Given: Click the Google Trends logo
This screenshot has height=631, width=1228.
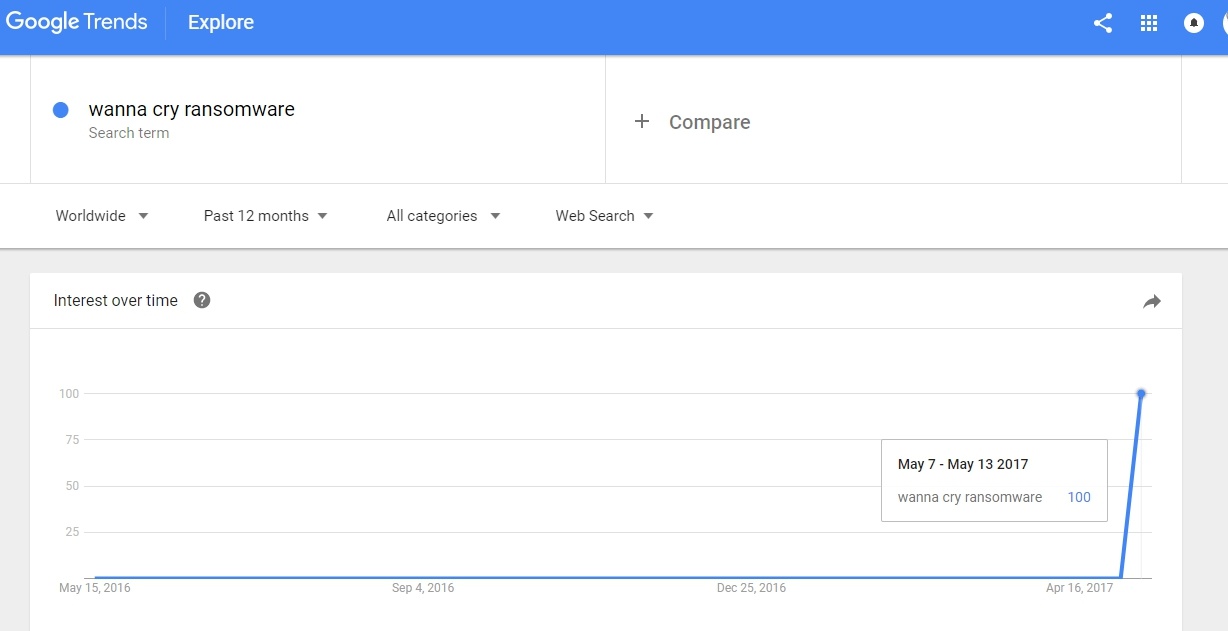Looking at the screenshot, I should (x=77, y=22).
